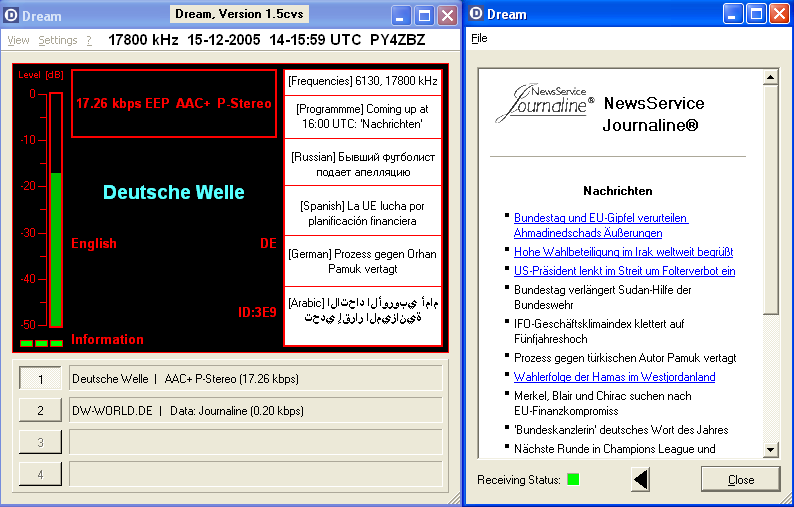Click the NewsService Journaline logo
This screenshot has width=794, height=507.
pyautogui.click(x=544, y=103)
